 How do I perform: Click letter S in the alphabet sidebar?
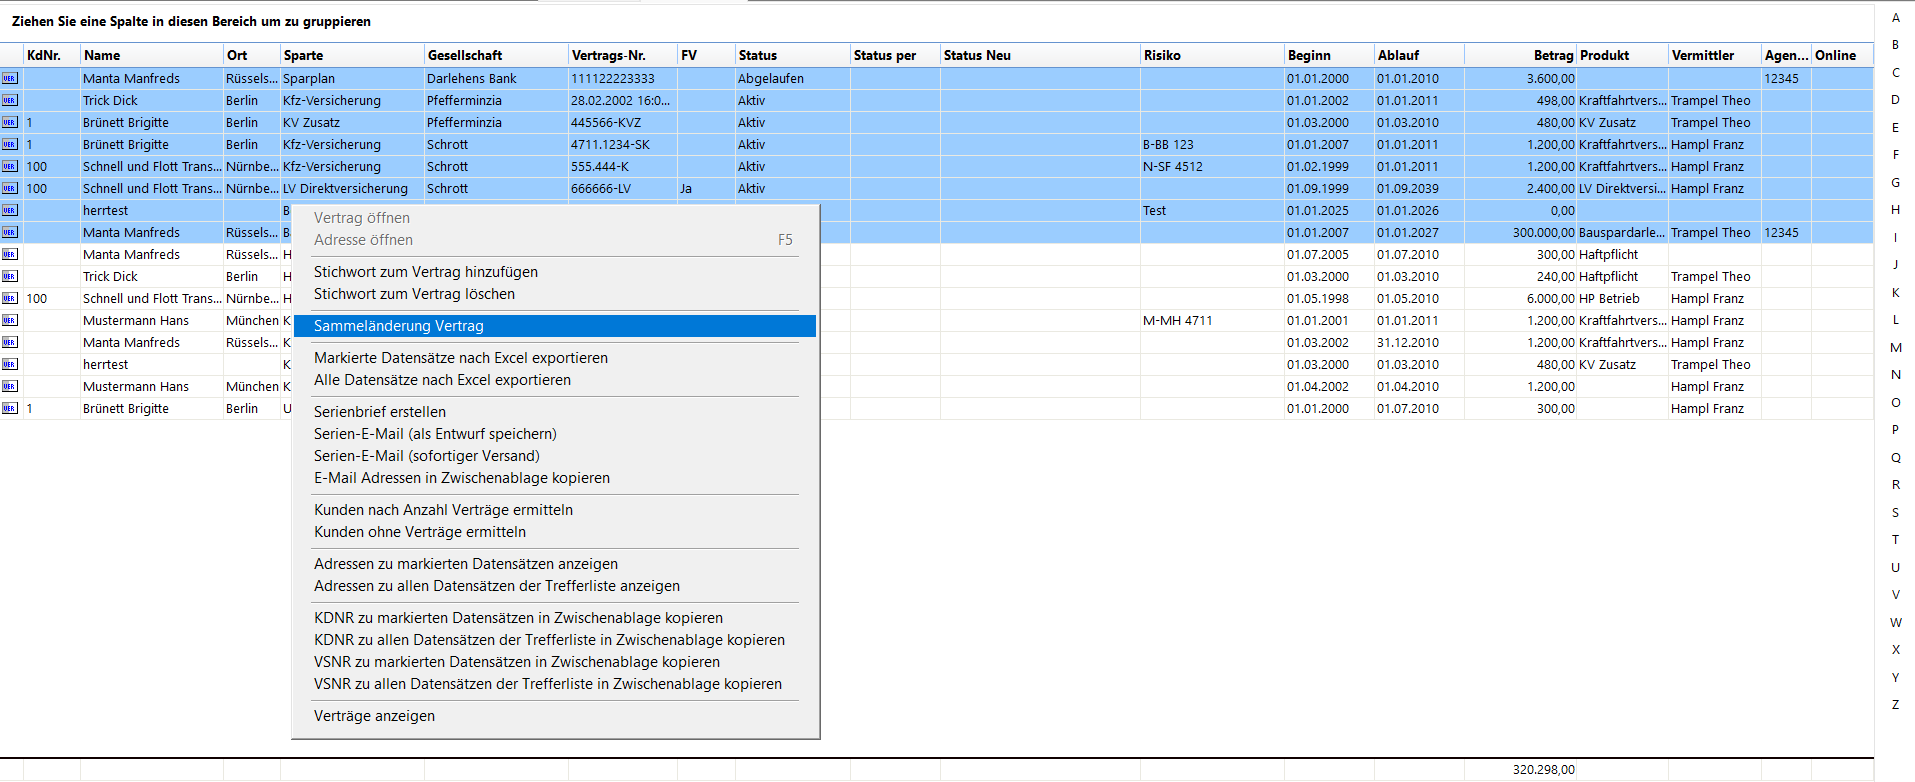point(1895,513)
